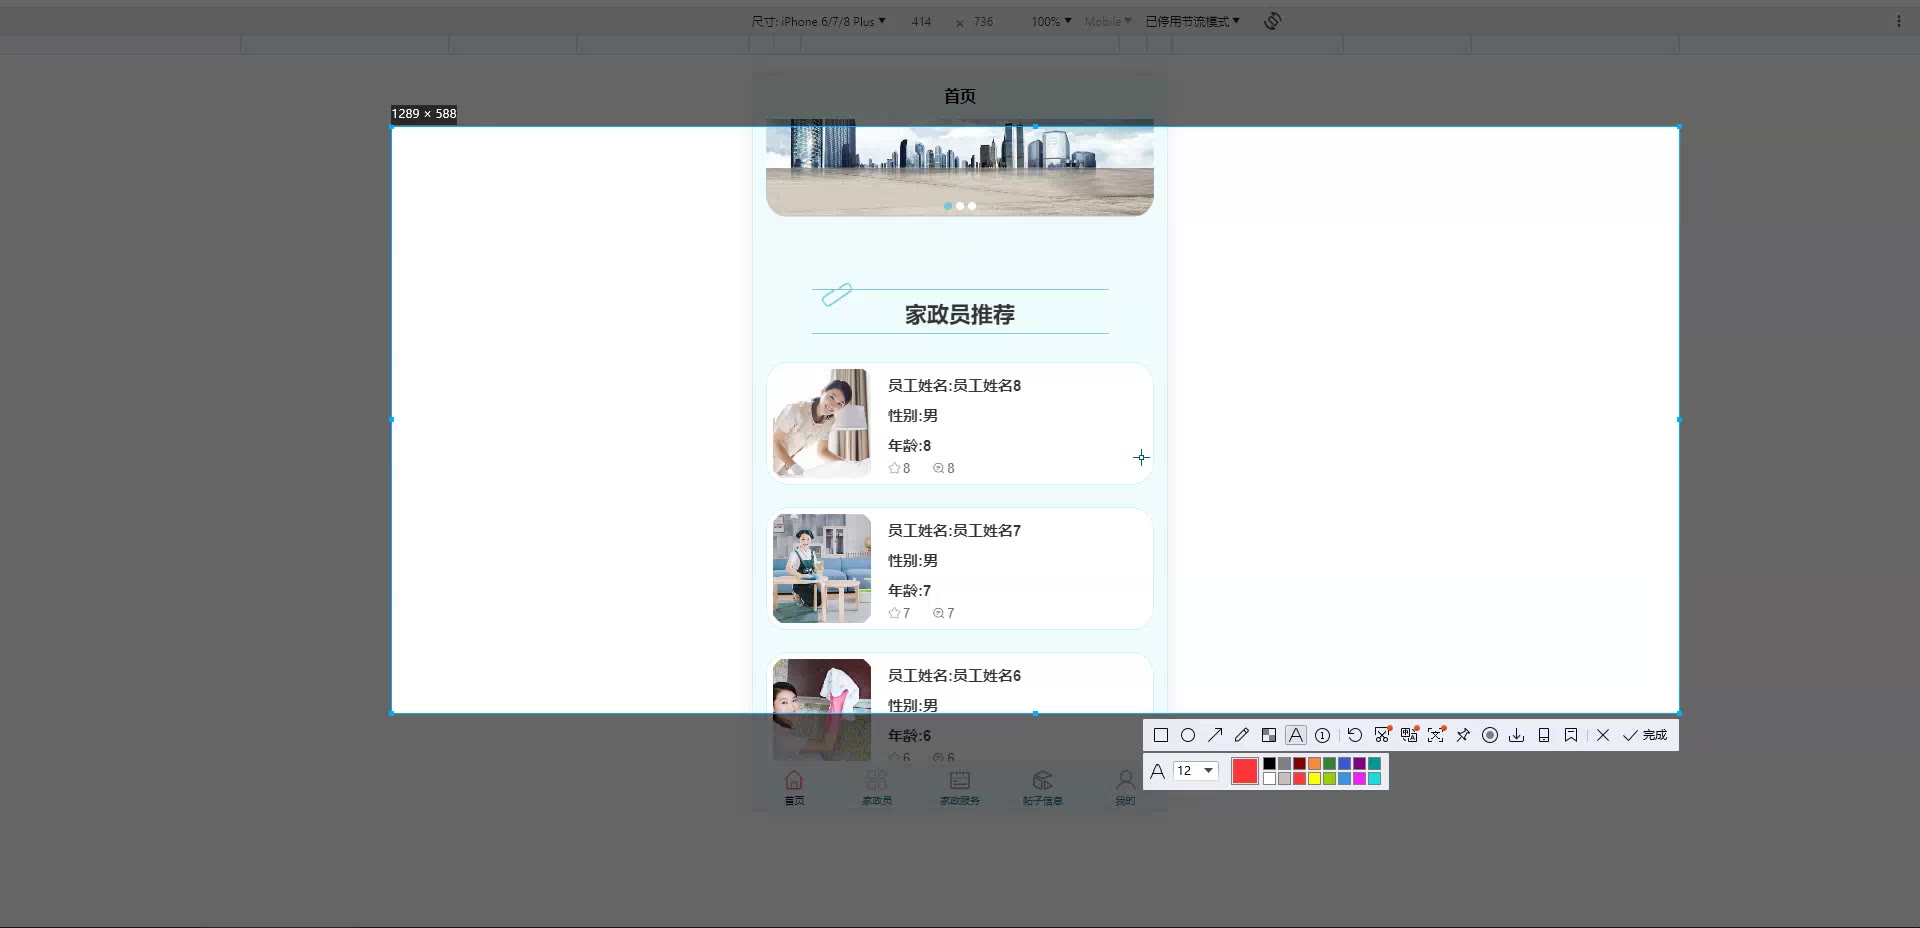Image resolution: width=1920 pixels, height=928 pixels.
Task: Click the view count icon on the 员工姓名7 card
Action: click(938, 613)
